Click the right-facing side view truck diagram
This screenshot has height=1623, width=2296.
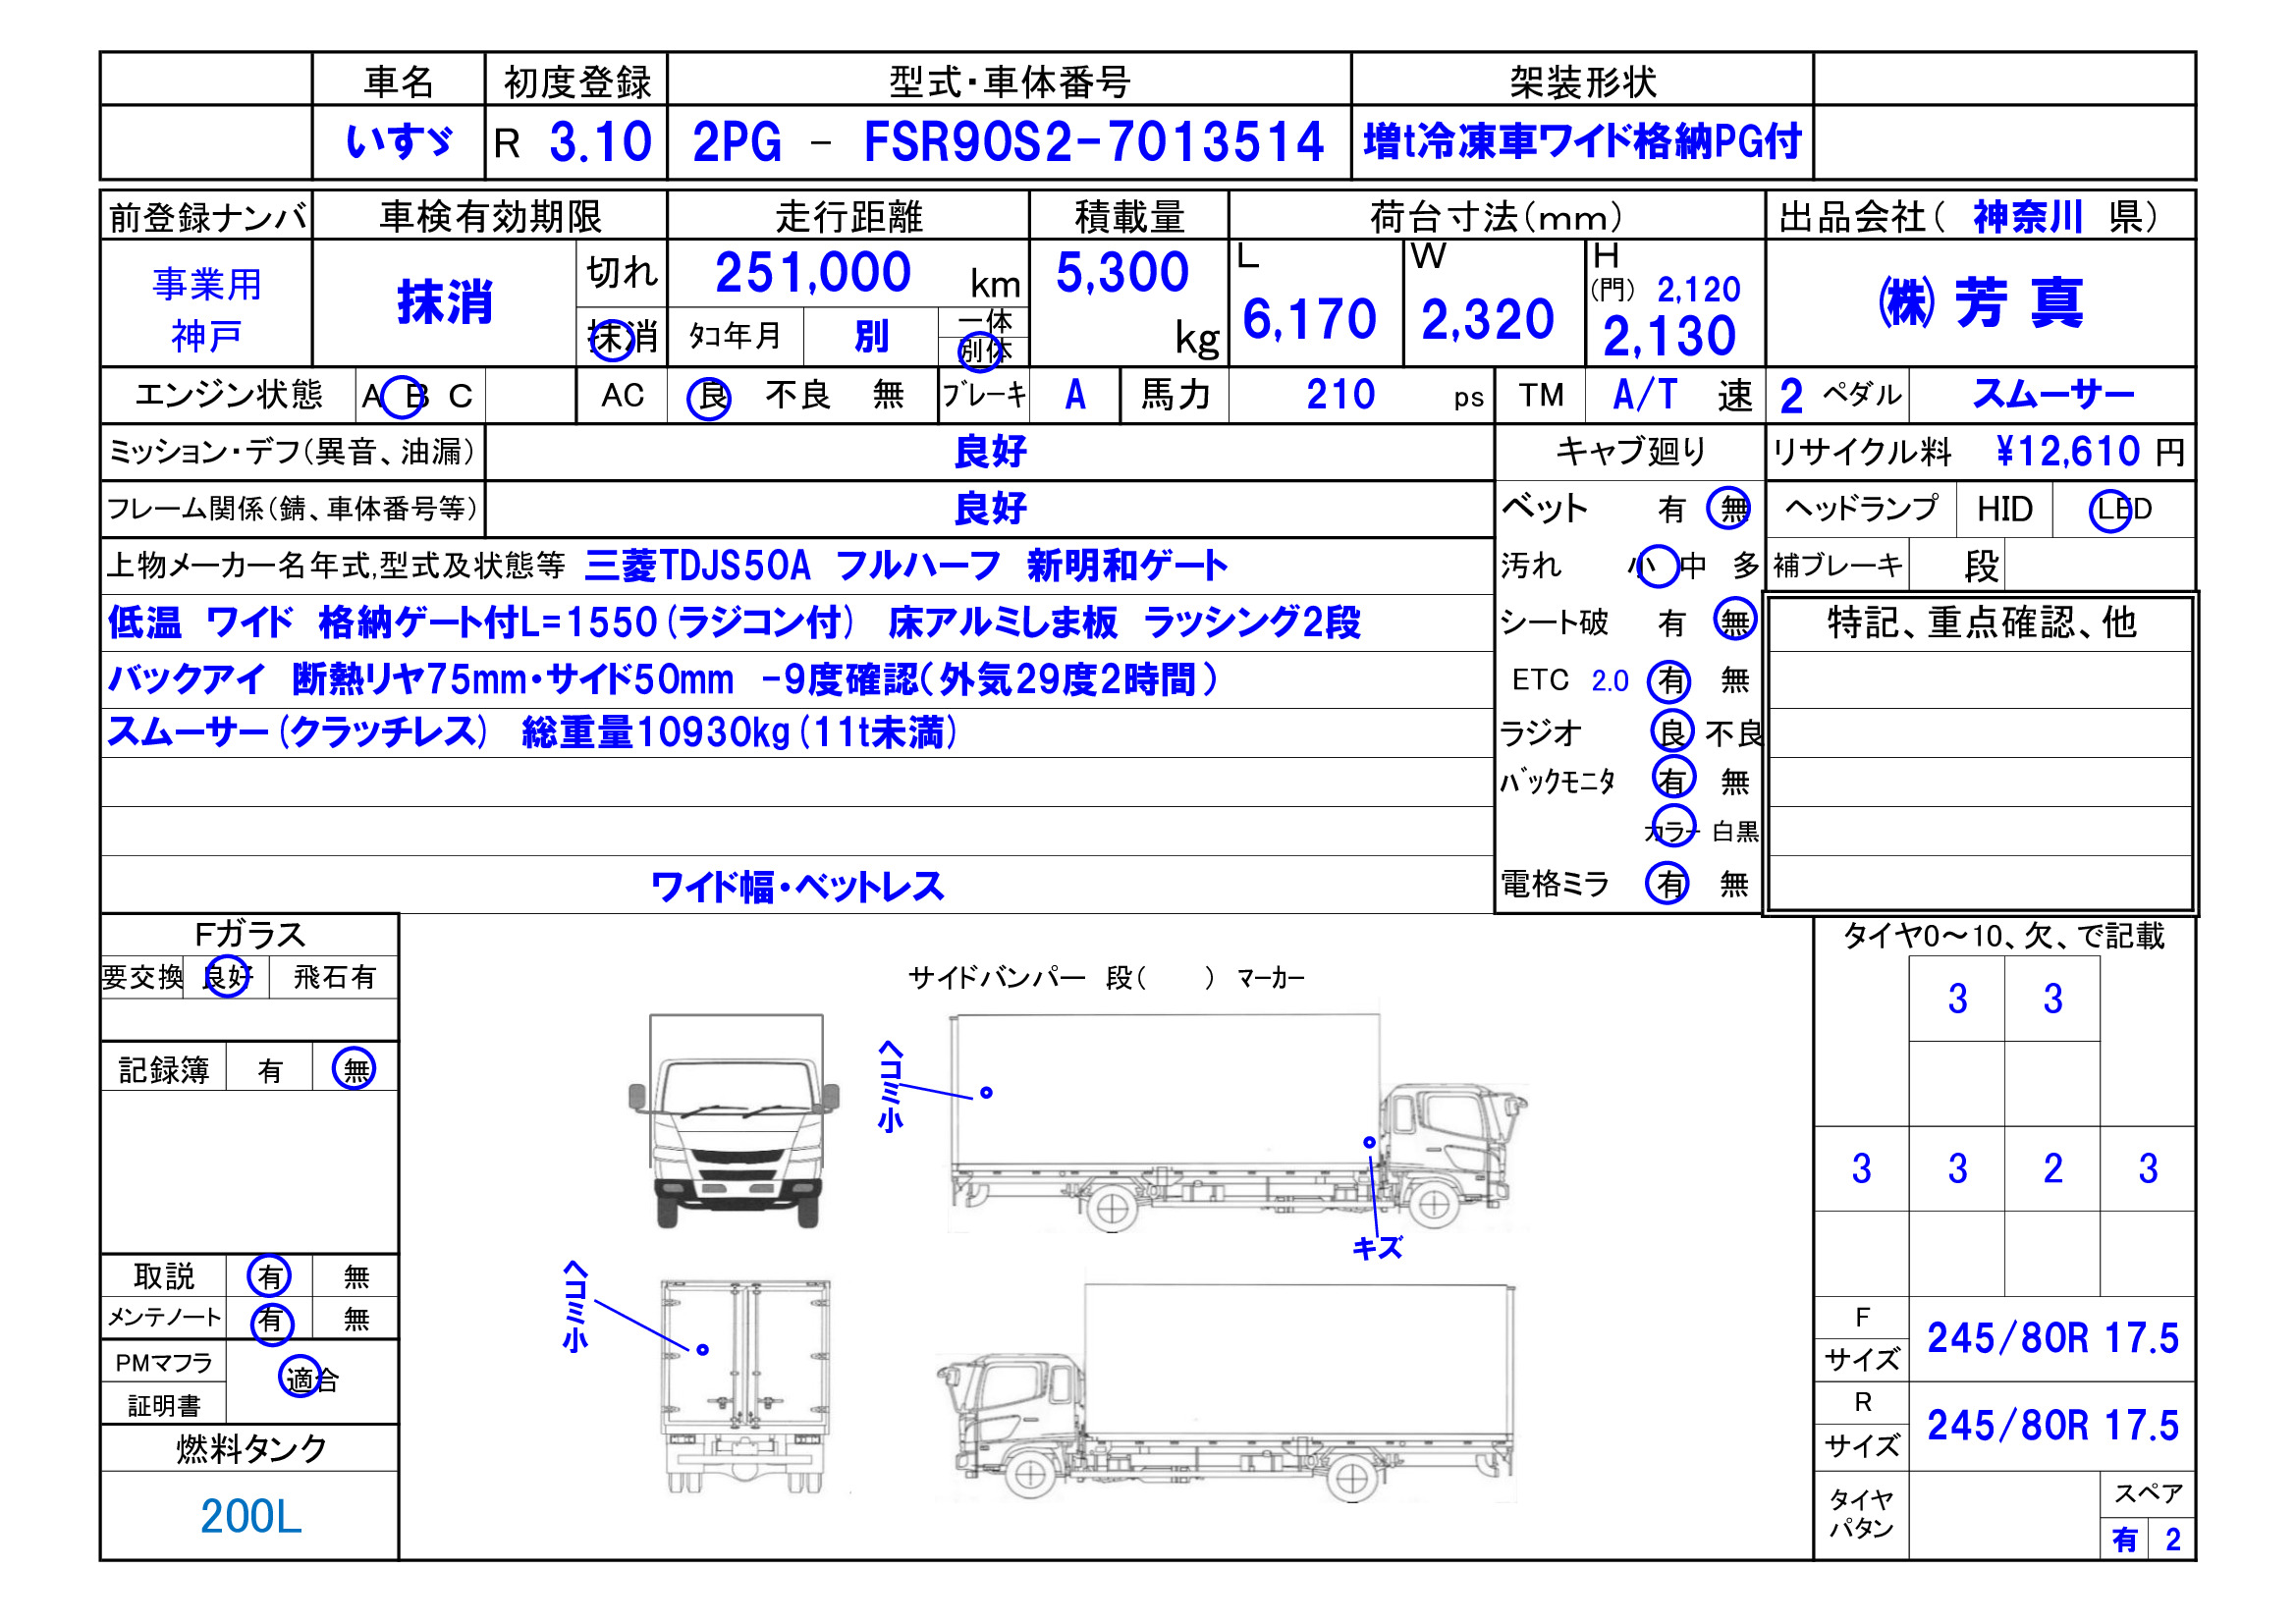(x=1238, y=1123)
